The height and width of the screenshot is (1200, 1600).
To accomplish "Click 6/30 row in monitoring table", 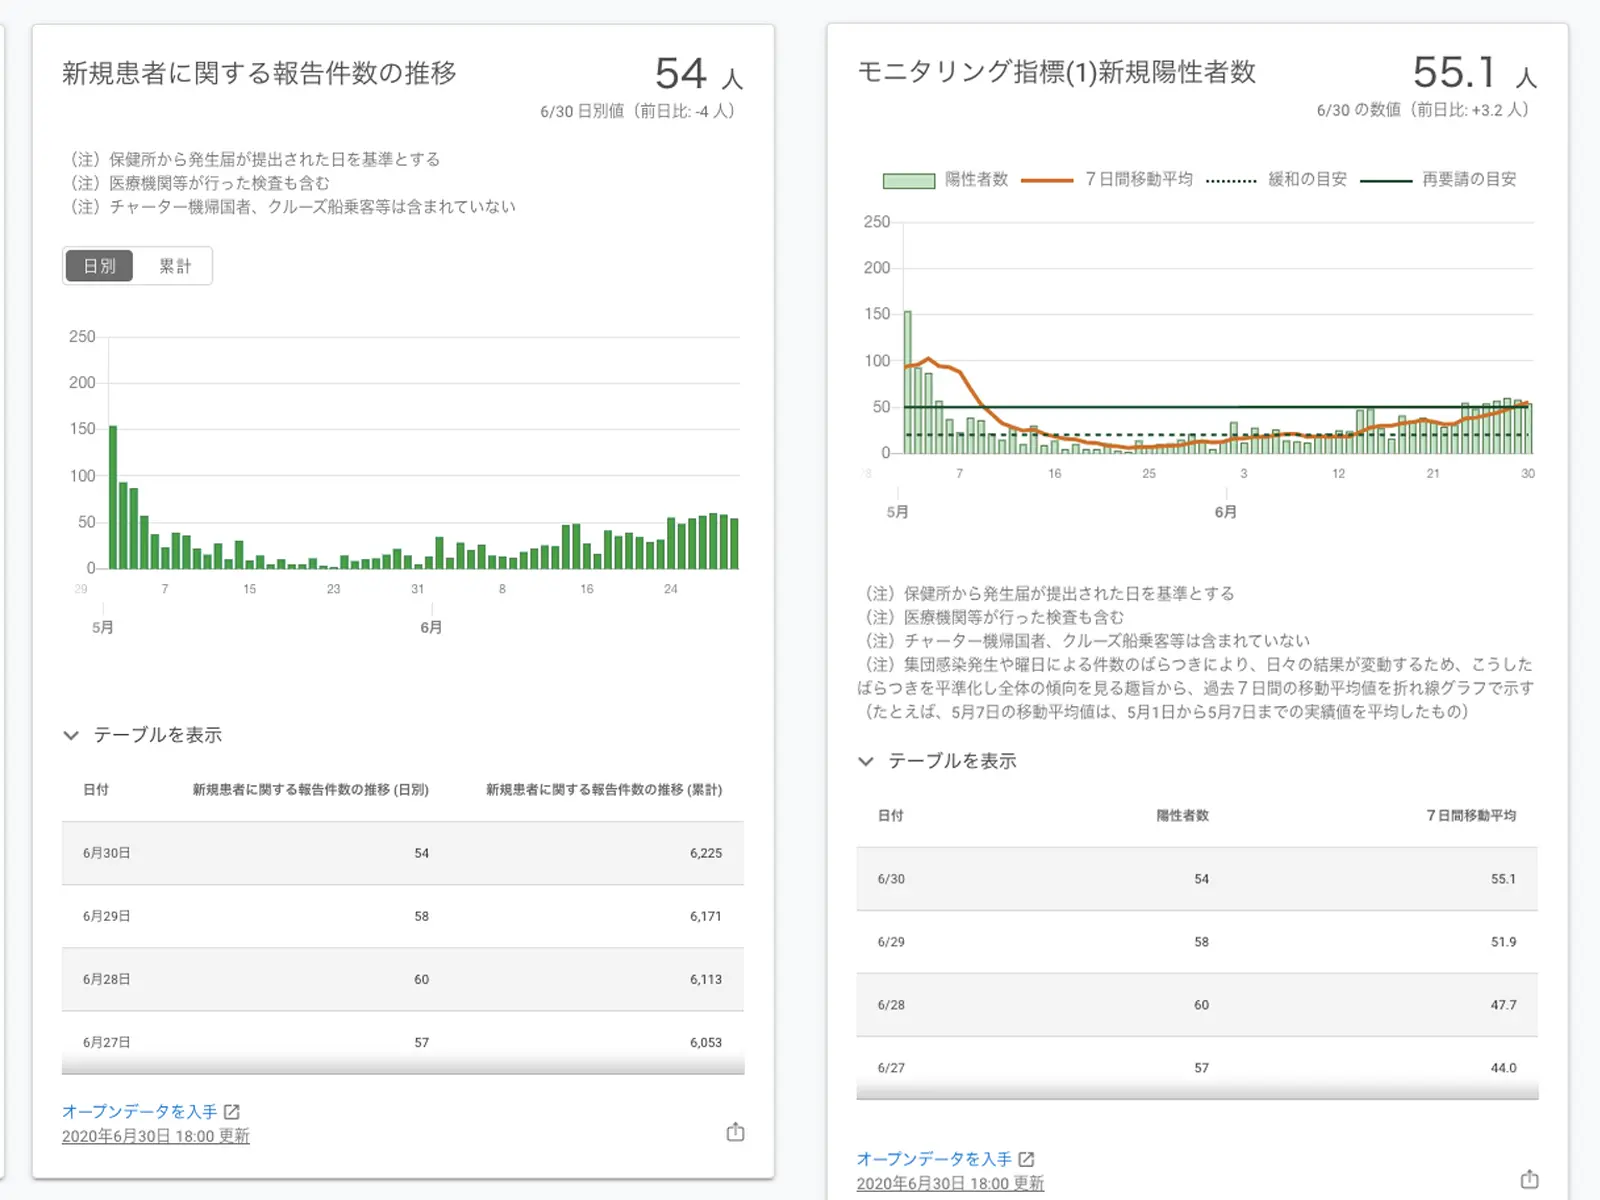I will pos(1197,879).
